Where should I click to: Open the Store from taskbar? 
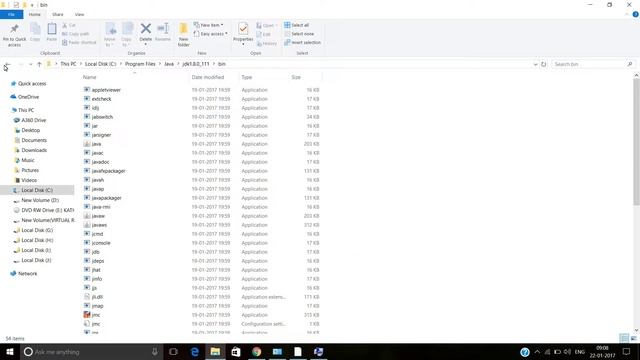236,351
